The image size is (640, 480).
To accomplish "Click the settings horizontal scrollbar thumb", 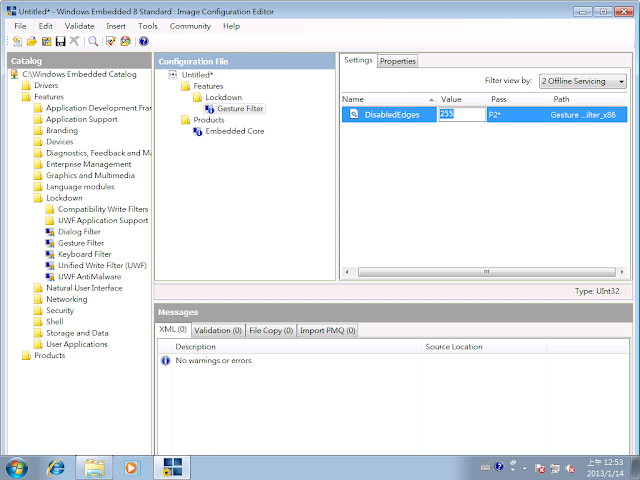I will [487, 272].
